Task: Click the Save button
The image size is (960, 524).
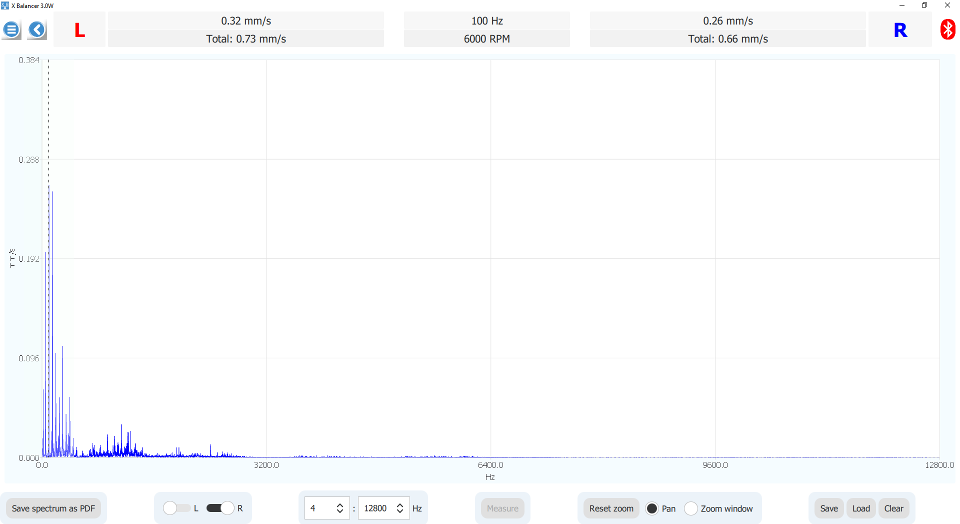Action: pos(829,508)
